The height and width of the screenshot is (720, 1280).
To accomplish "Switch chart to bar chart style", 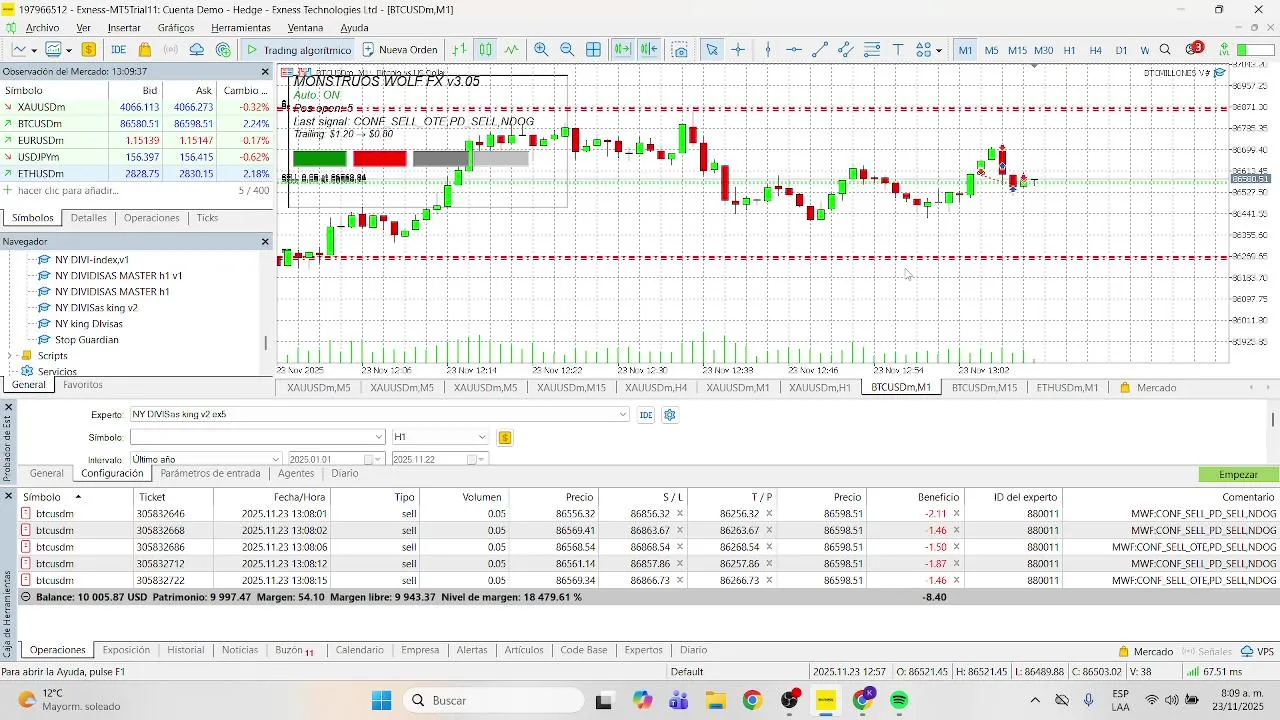I will pos(459,49).
